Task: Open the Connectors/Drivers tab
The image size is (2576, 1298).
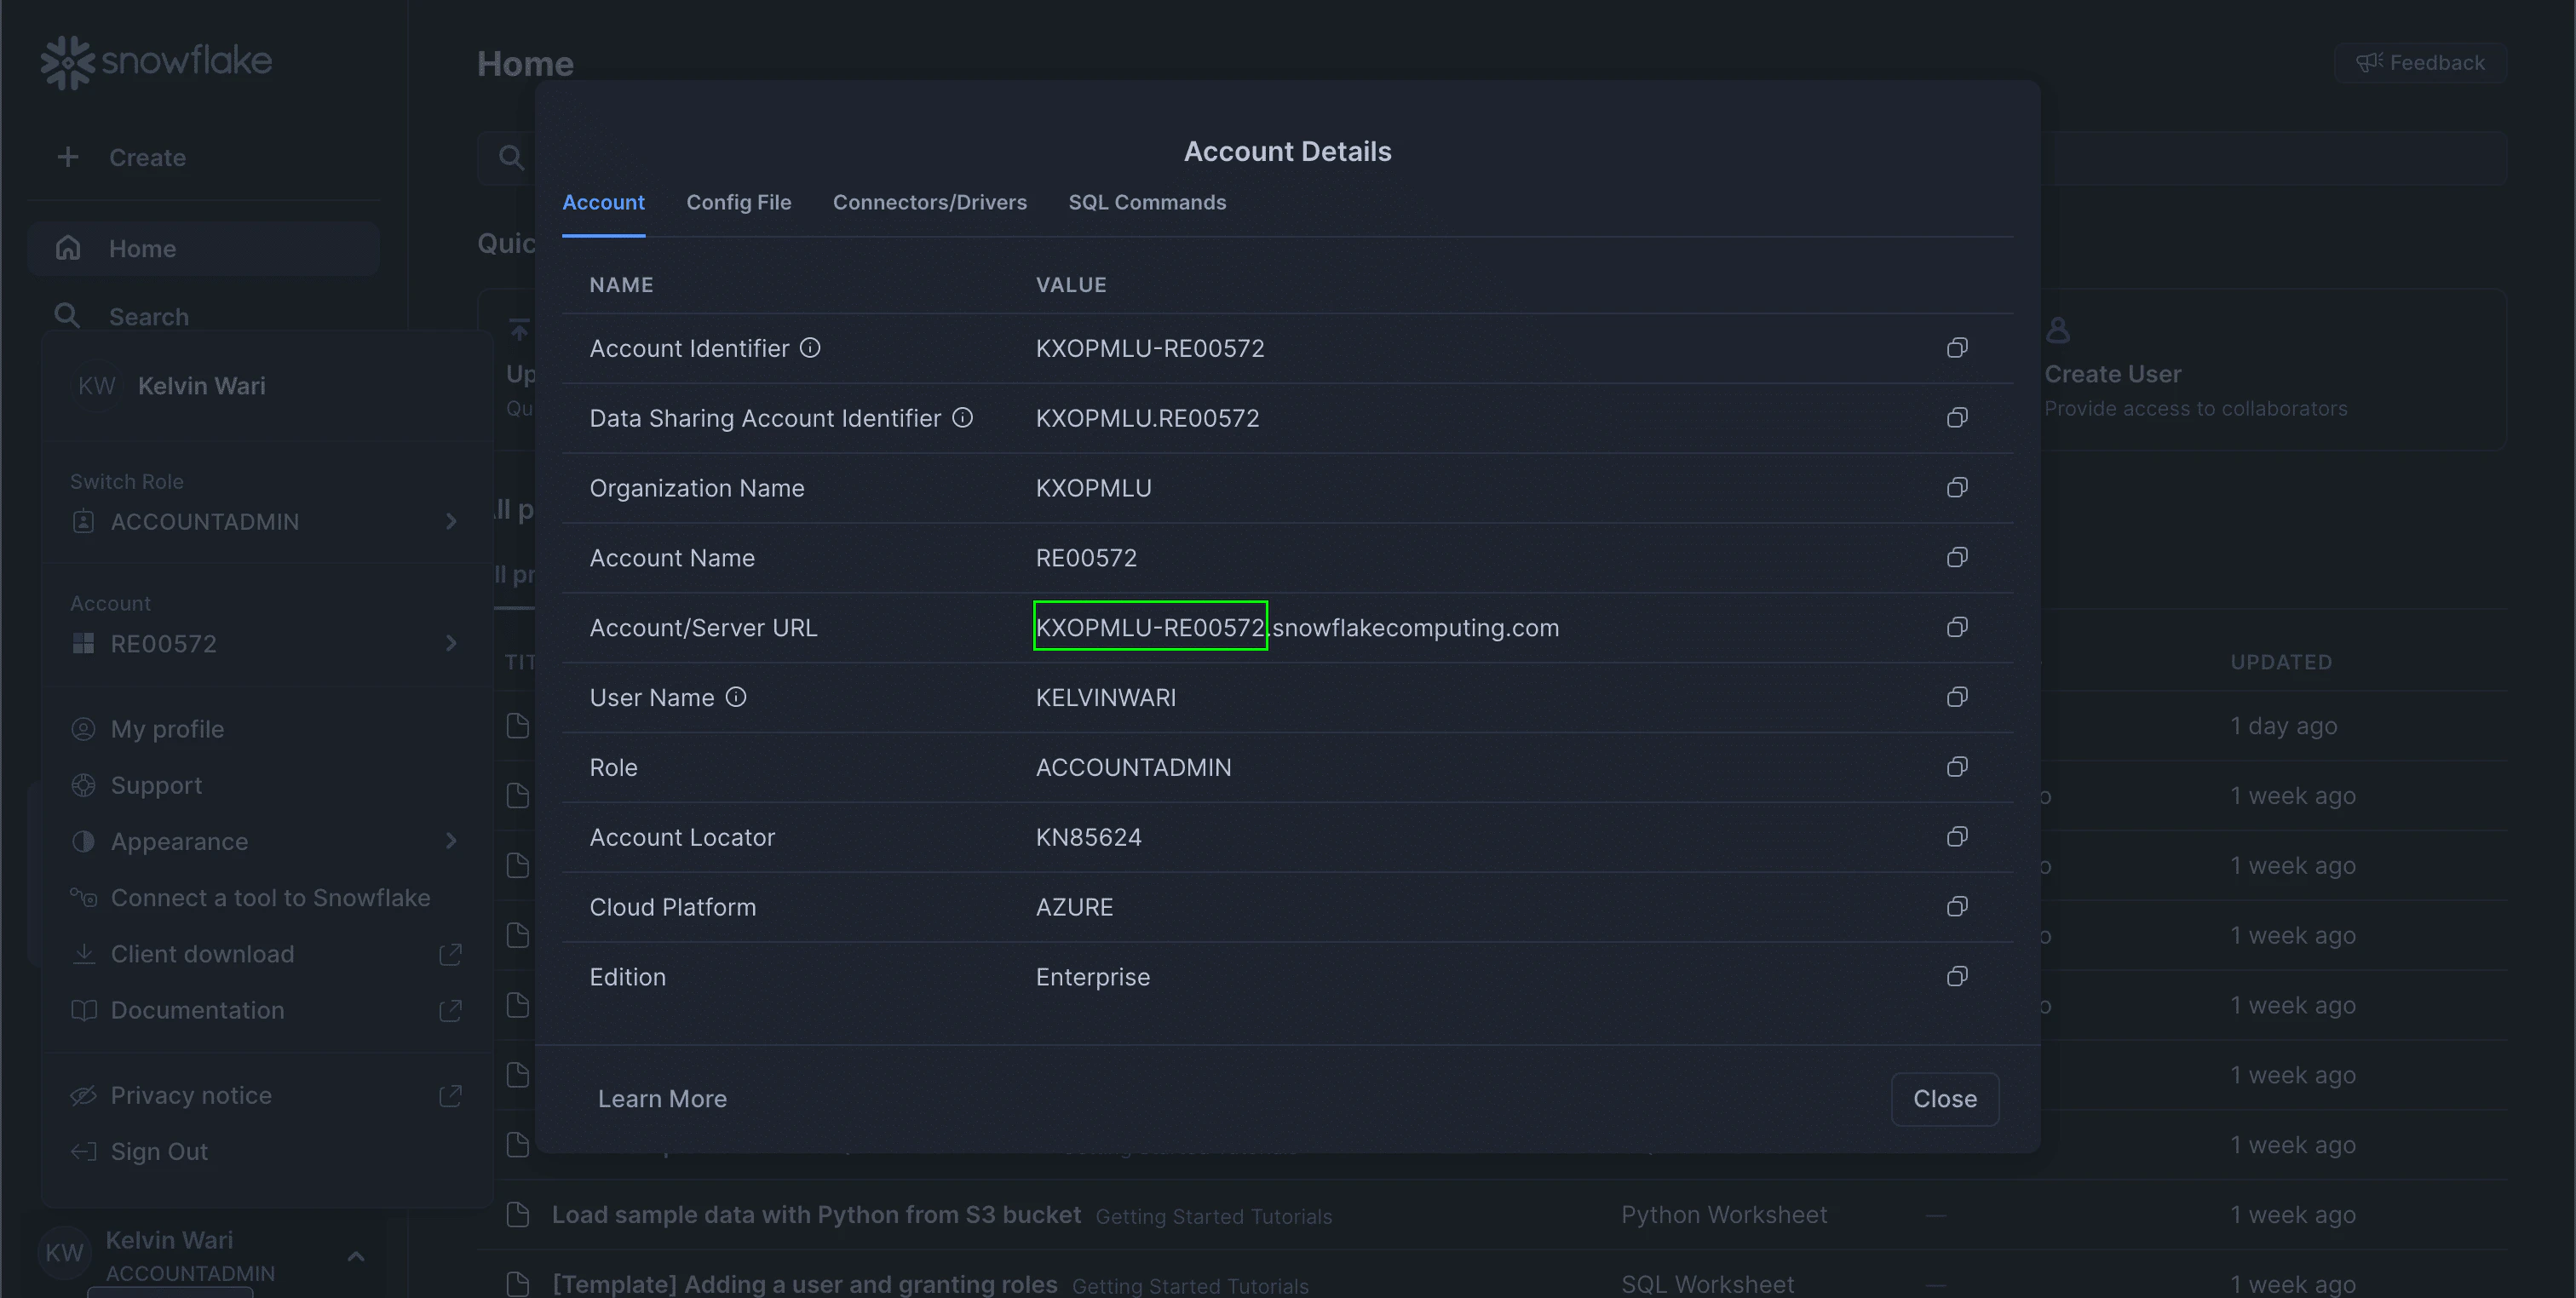Action: click(929, 202)
